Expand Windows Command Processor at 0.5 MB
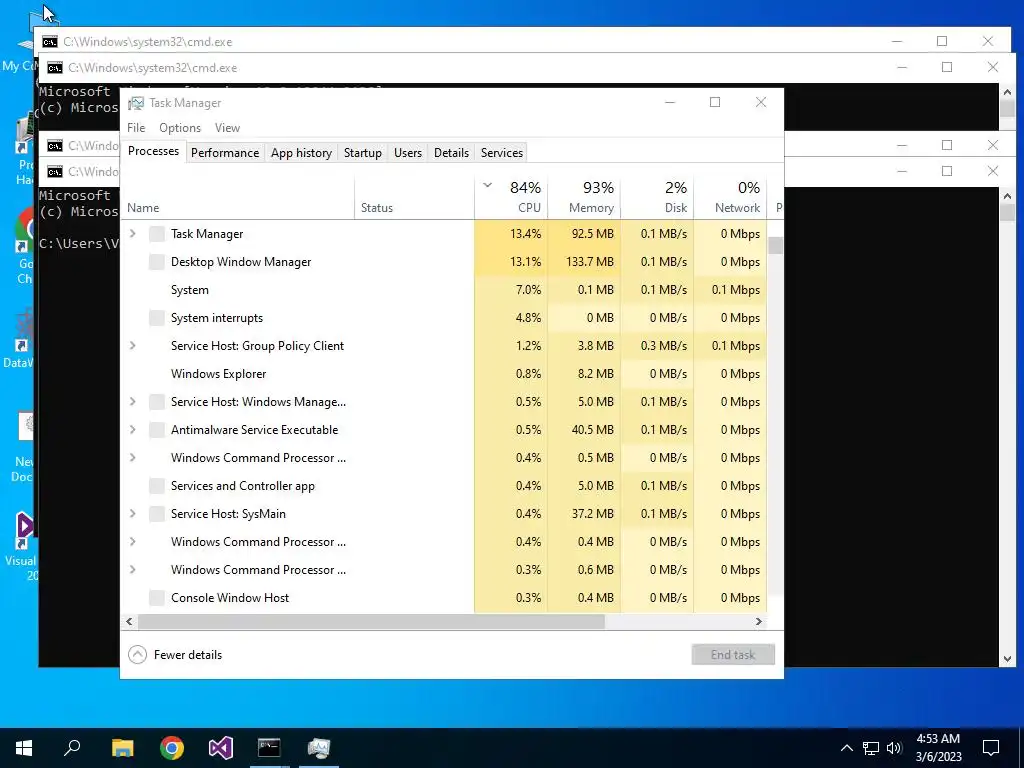1024x768 pixels. [133, 458]
